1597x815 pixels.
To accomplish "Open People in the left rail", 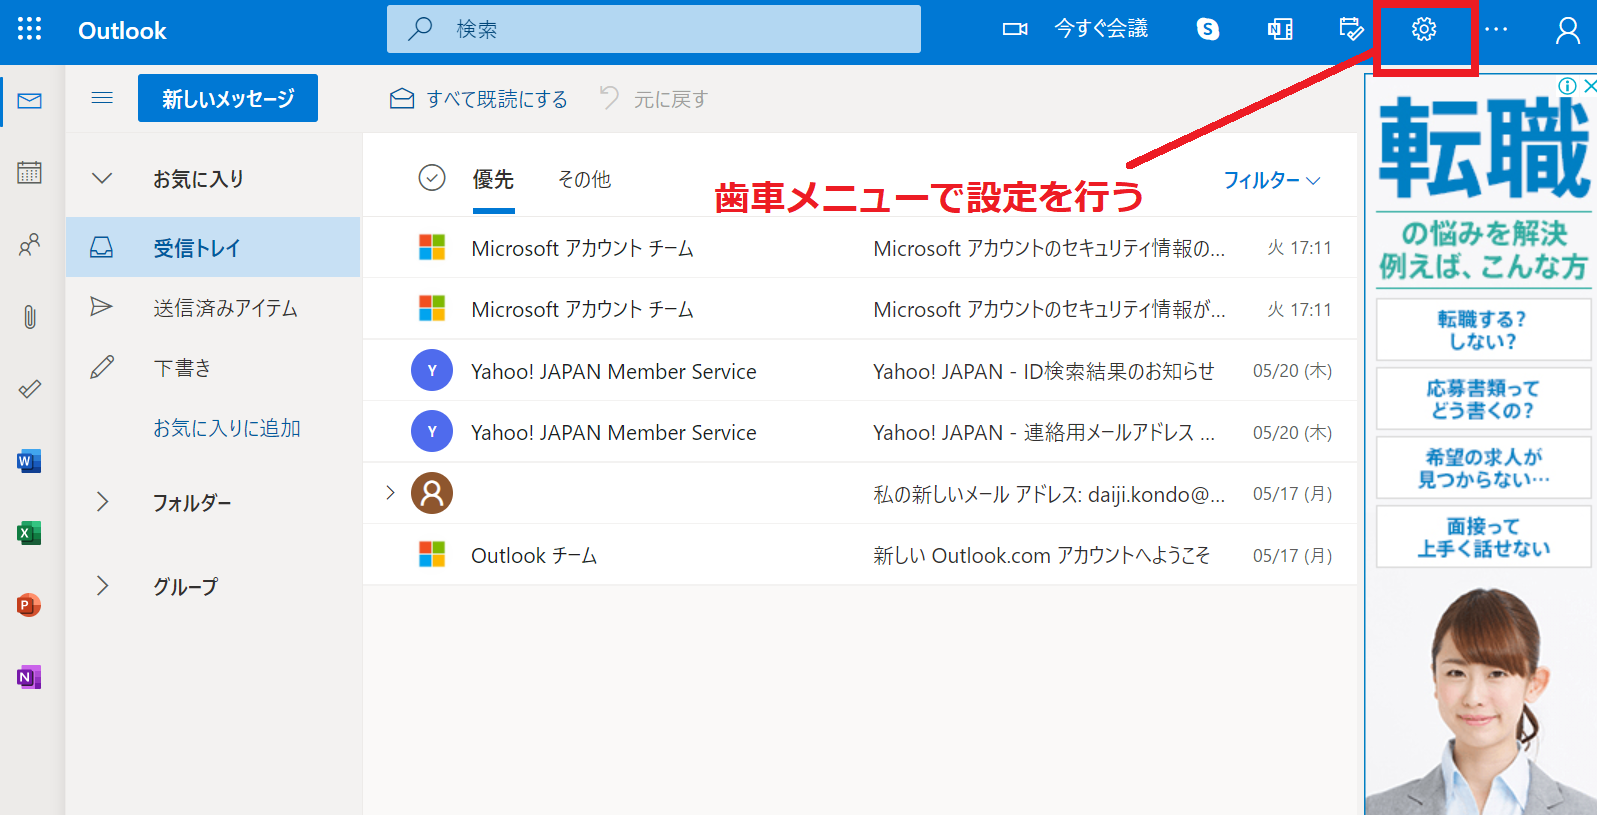I will click(x=30, y=244).
